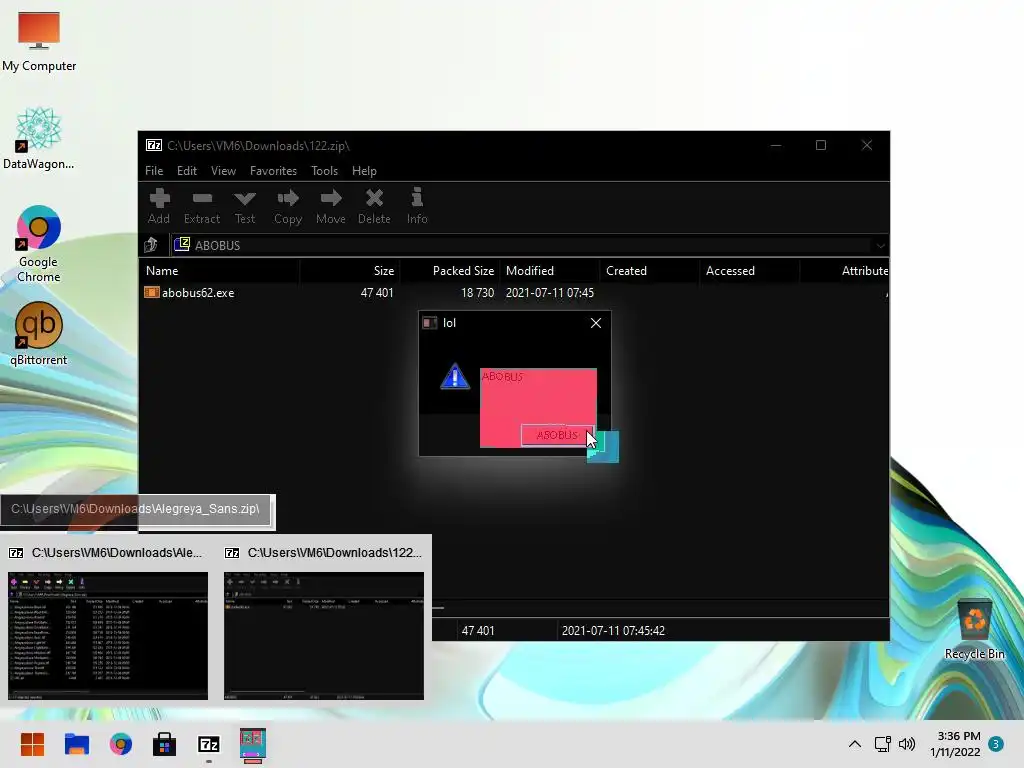Expand the address bar path dropdown
1024x768 pixels.
pyautogui.click(x=880, y=246)
